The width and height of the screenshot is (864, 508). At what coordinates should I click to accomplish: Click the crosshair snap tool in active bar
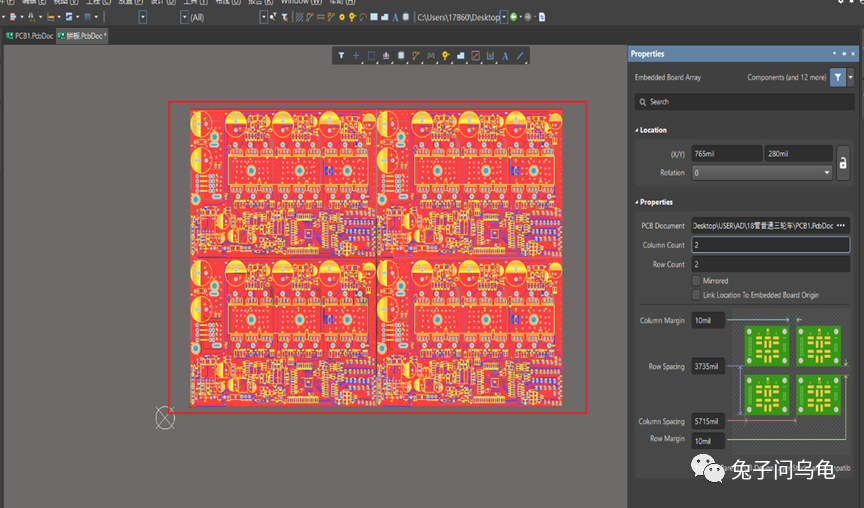tap(356, 55)
